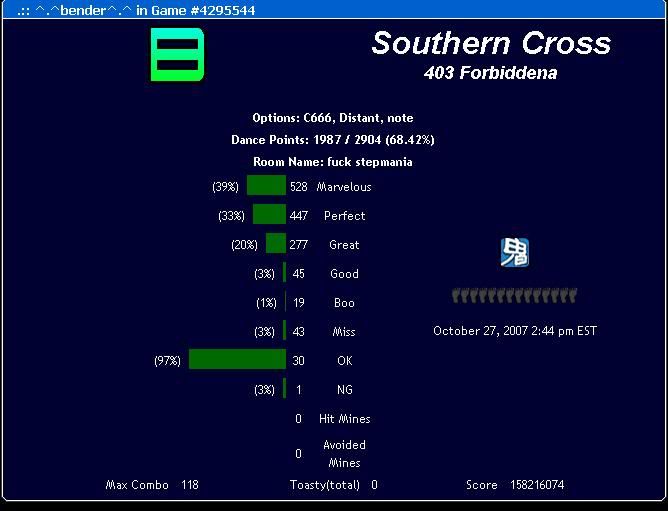Click the Hit Mines label

click(x=344, y=419)
